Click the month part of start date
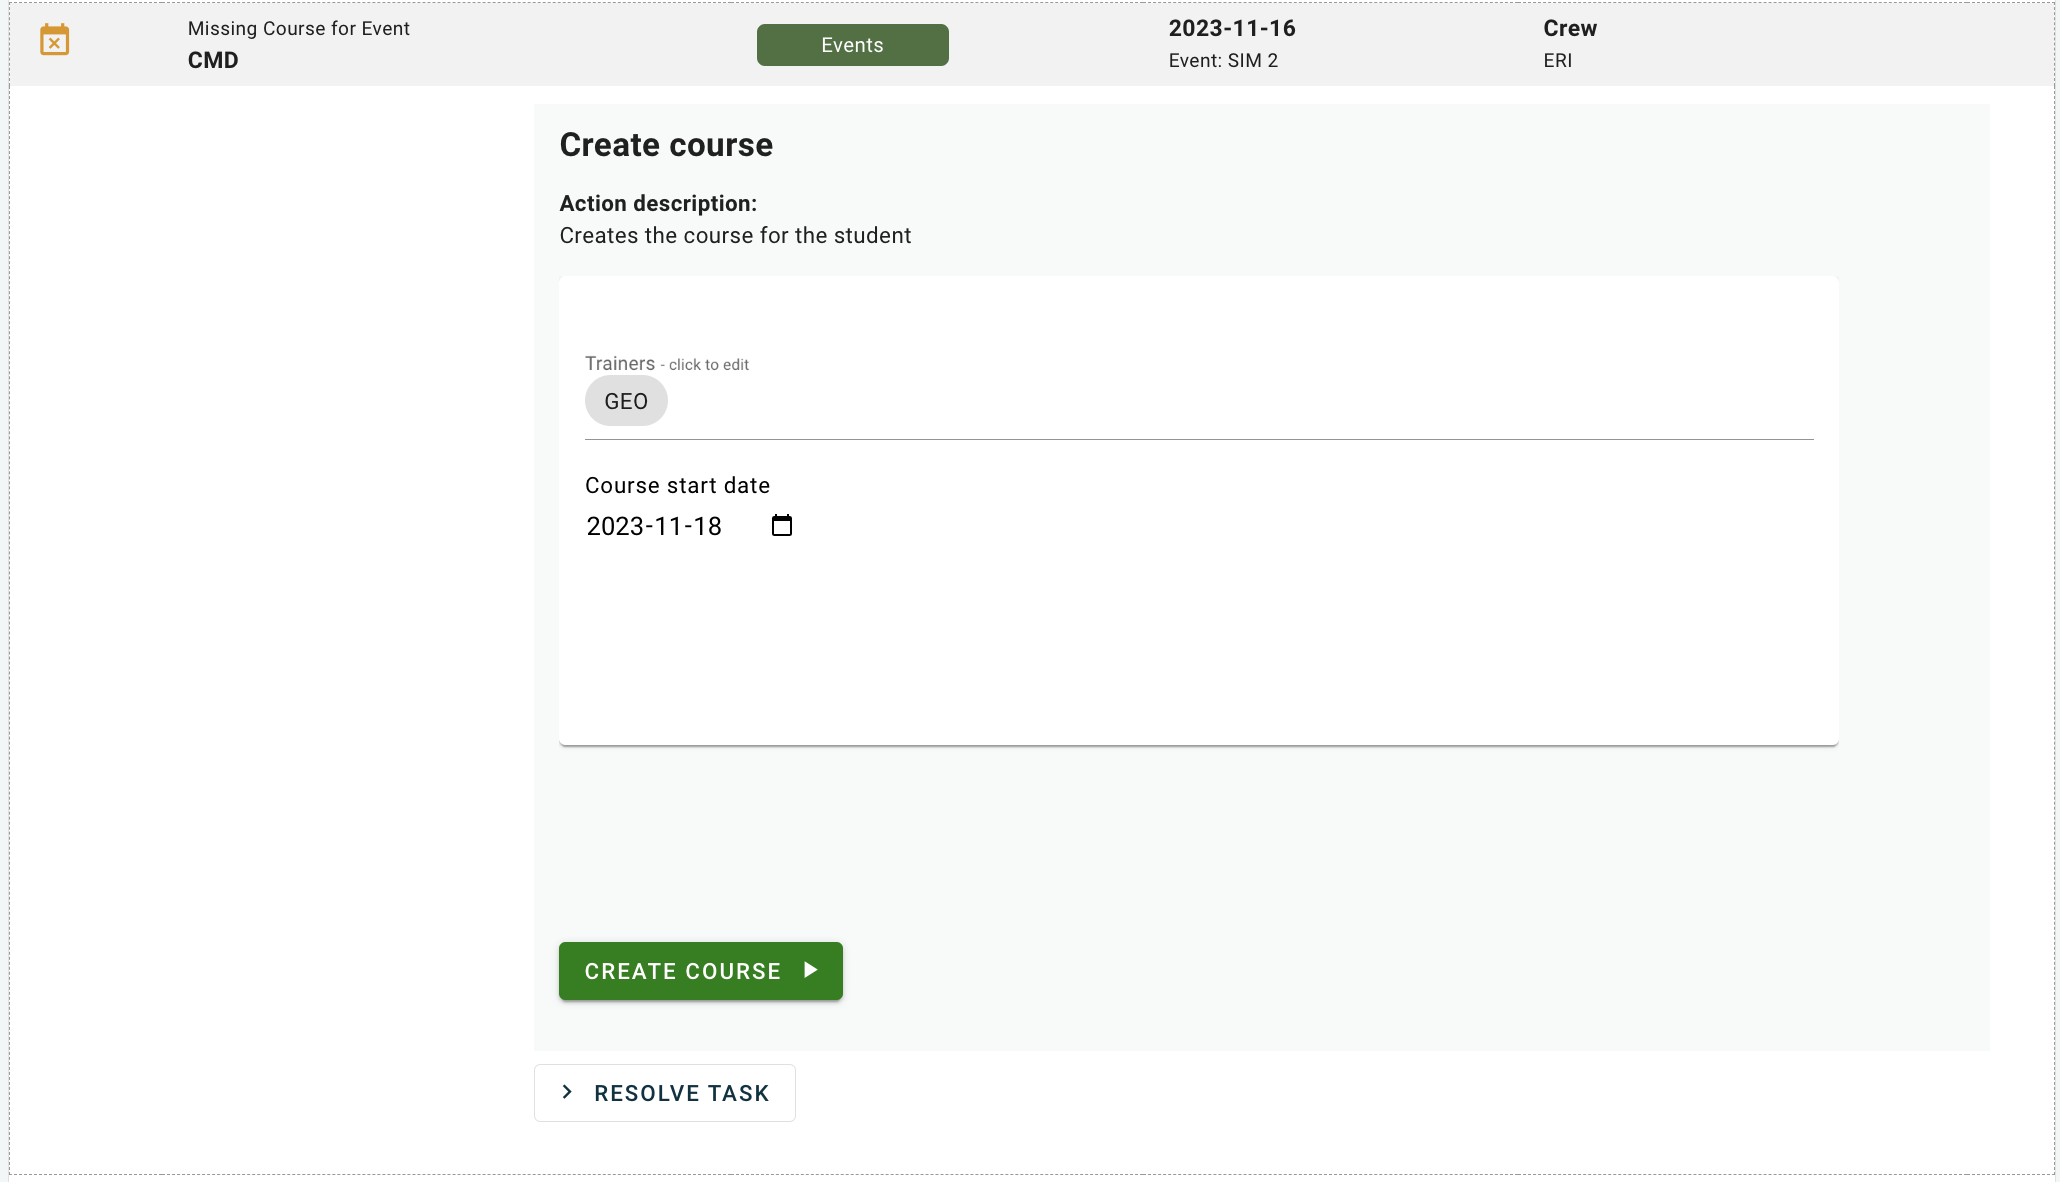This screenshot has height=1182, width=2060. click(x=667, y=526)
